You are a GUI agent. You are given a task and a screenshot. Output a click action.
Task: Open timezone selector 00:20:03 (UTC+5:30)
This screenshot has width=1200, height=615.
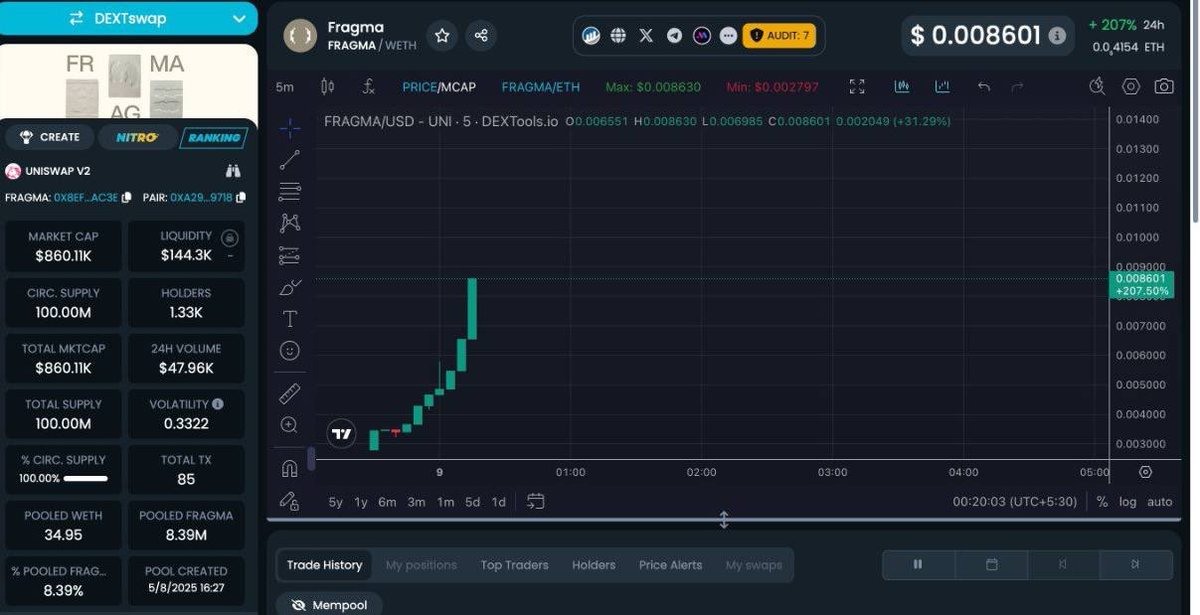pyautogui.click(x=1014, y=502)
